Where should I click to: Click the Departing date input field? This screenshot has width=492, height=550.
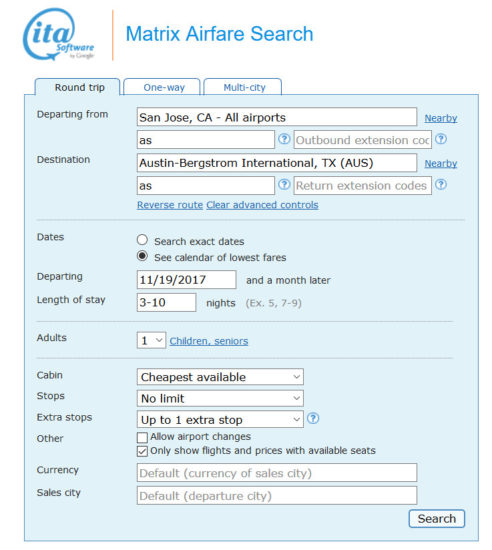(x=186, y=280)
